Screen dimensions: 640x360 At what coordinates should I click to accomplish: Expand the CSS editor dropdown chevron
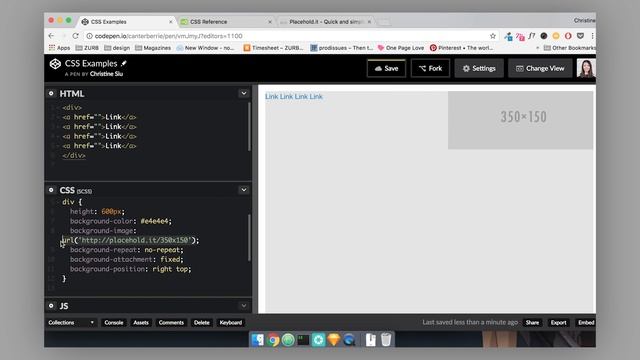pyautogui.click(x=244, y=190)
